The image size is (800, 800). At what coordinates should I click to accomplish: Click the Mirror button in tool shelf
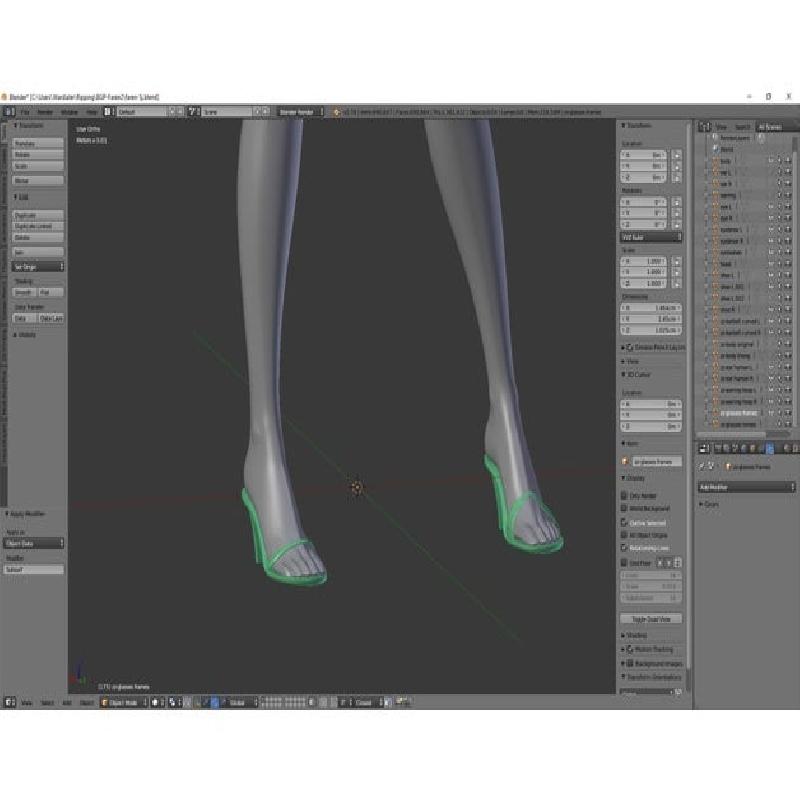coord(38,180)
